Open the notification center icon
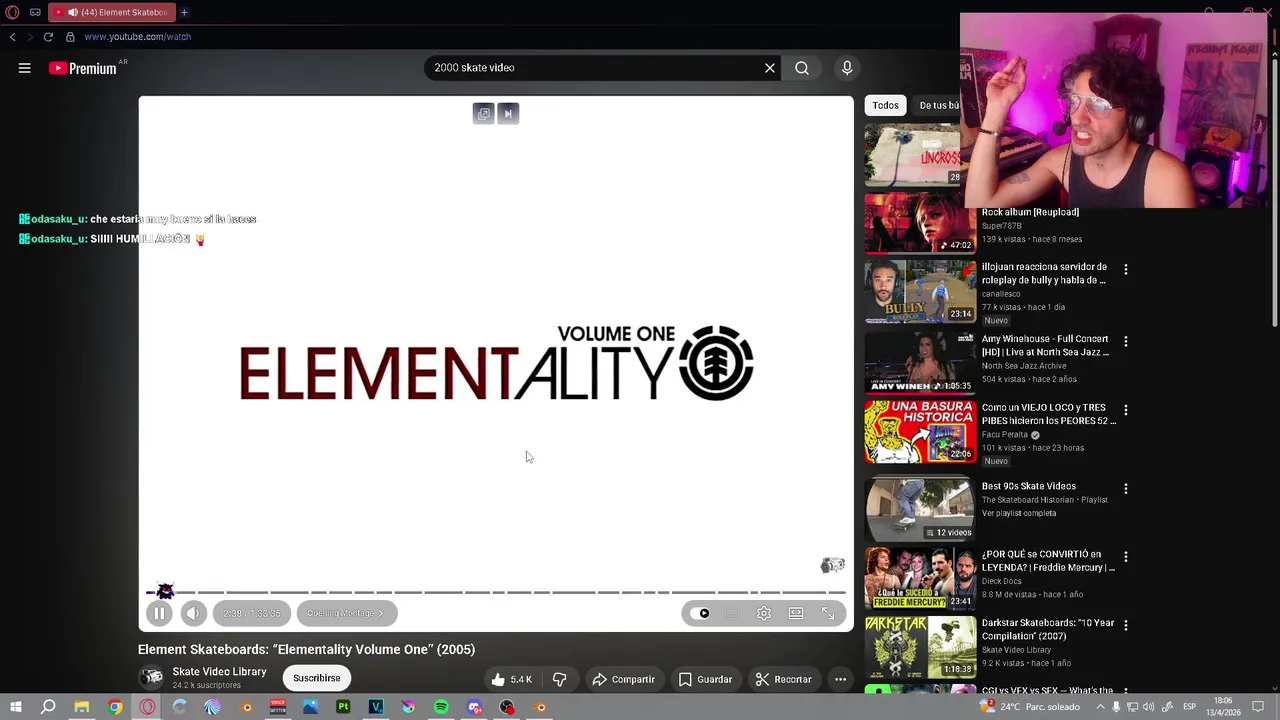 tap(1259, 707)
